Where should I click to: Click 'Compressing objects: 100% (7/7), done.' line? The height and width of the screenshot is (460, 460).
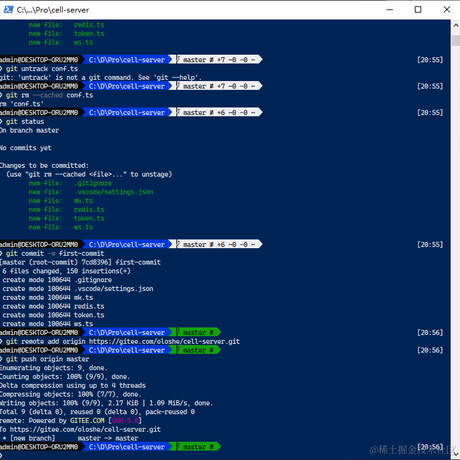[x=71, y=394]
